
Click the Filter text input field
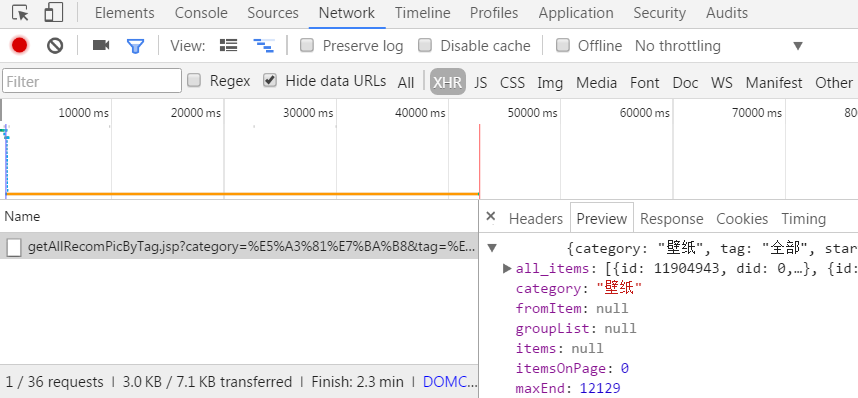(92, 81)
